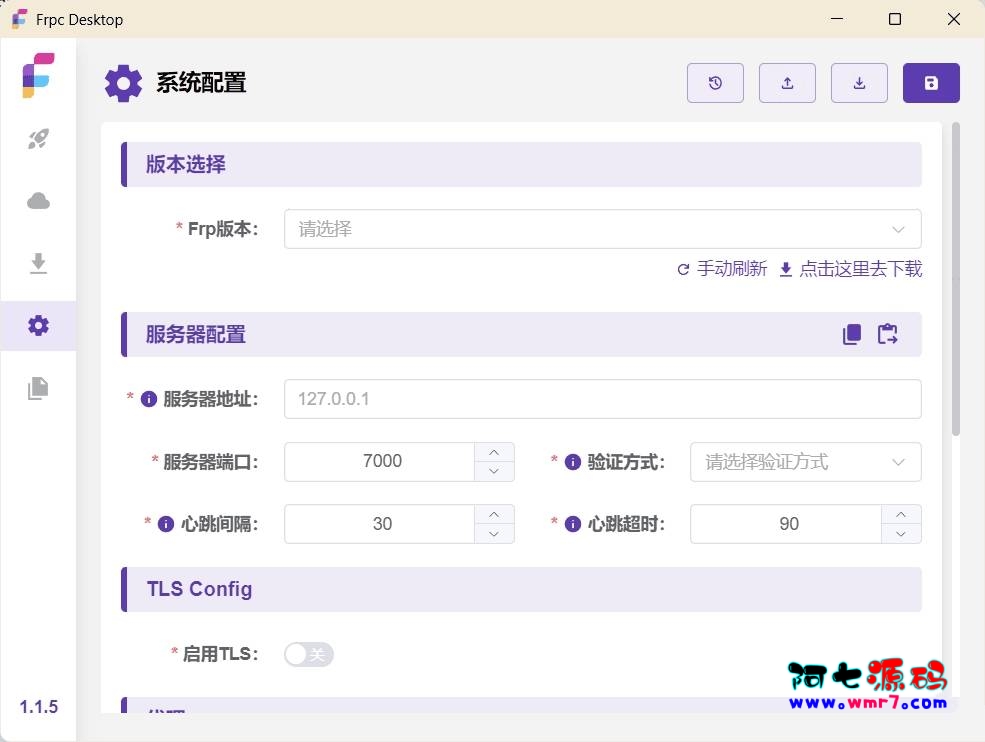Click the import download config button
985x742 pixels.
pyautogui.click(x=859, y=83)
